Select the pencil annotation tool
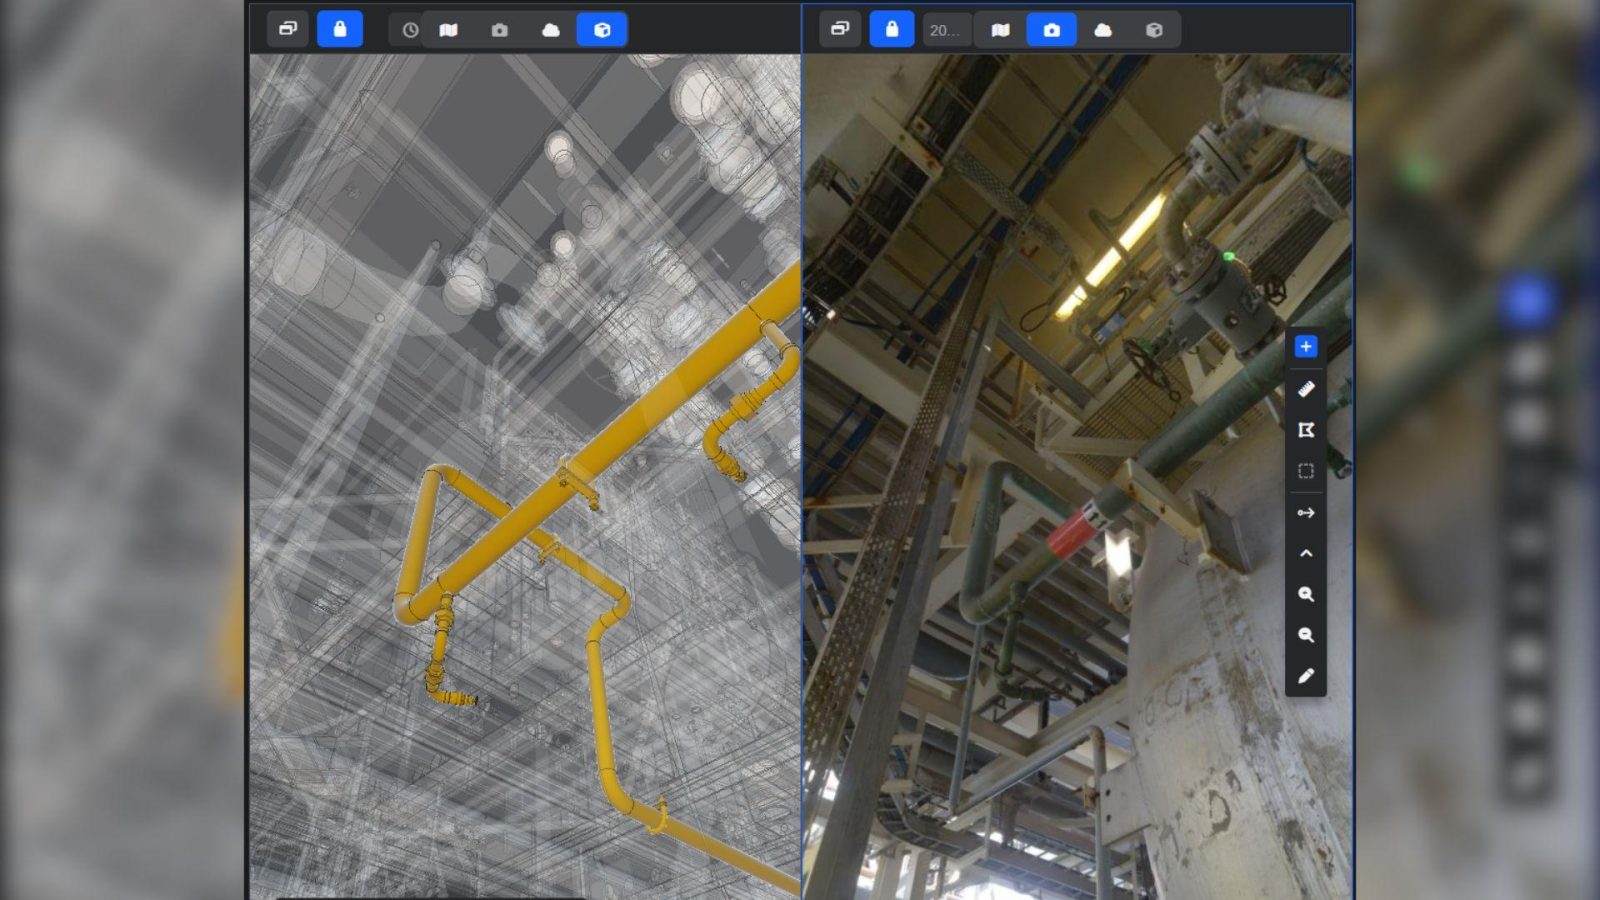 click(1306, 676)
